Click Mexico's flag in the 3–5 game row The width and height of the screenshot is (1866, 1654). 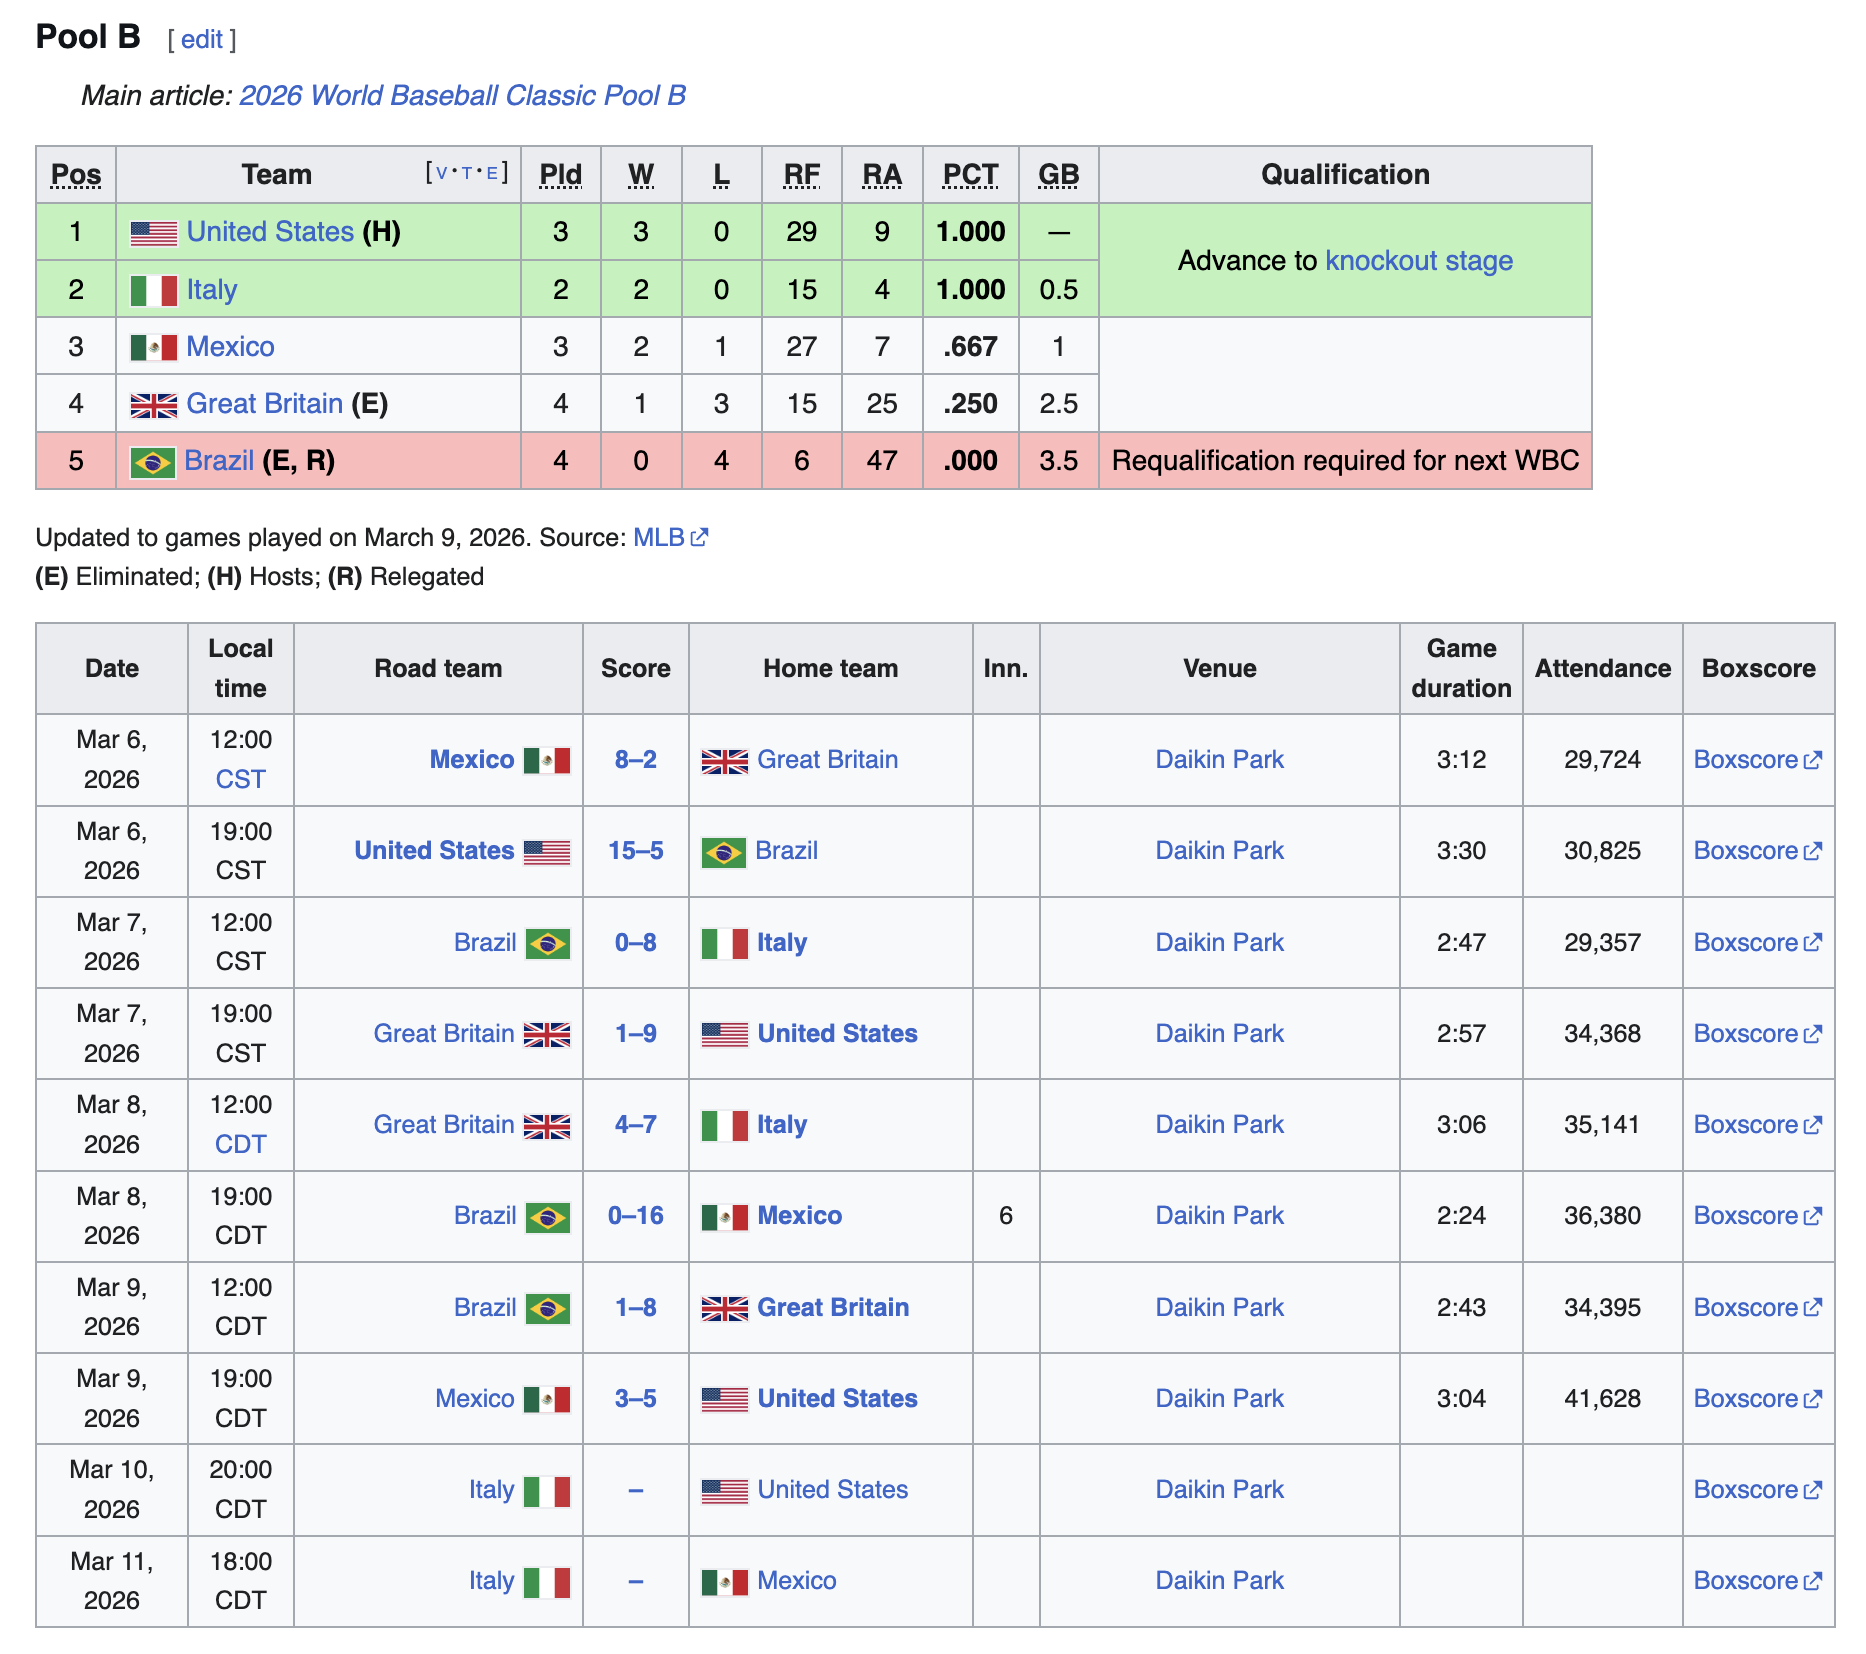547,1400
